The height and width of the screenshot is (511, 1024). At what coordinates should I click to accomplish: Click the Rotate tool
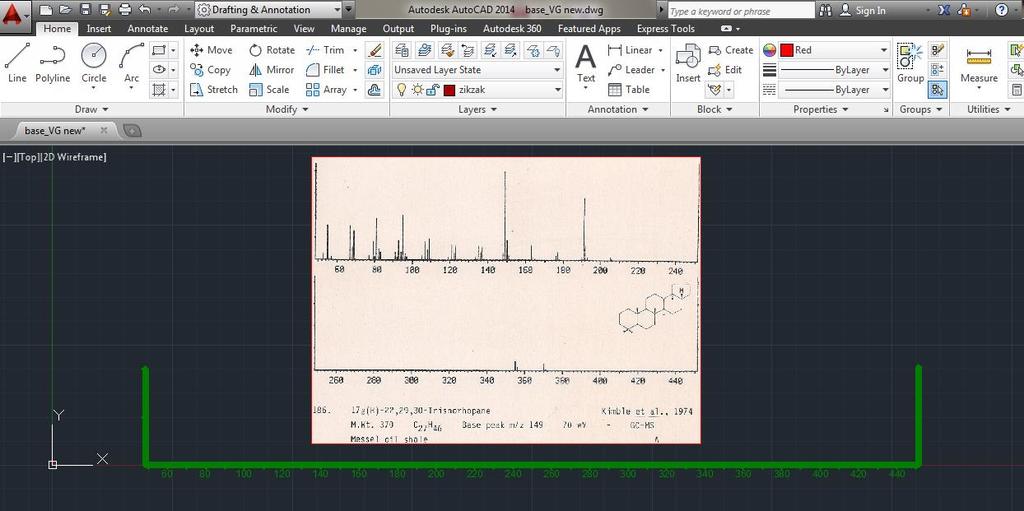[272, 50]
